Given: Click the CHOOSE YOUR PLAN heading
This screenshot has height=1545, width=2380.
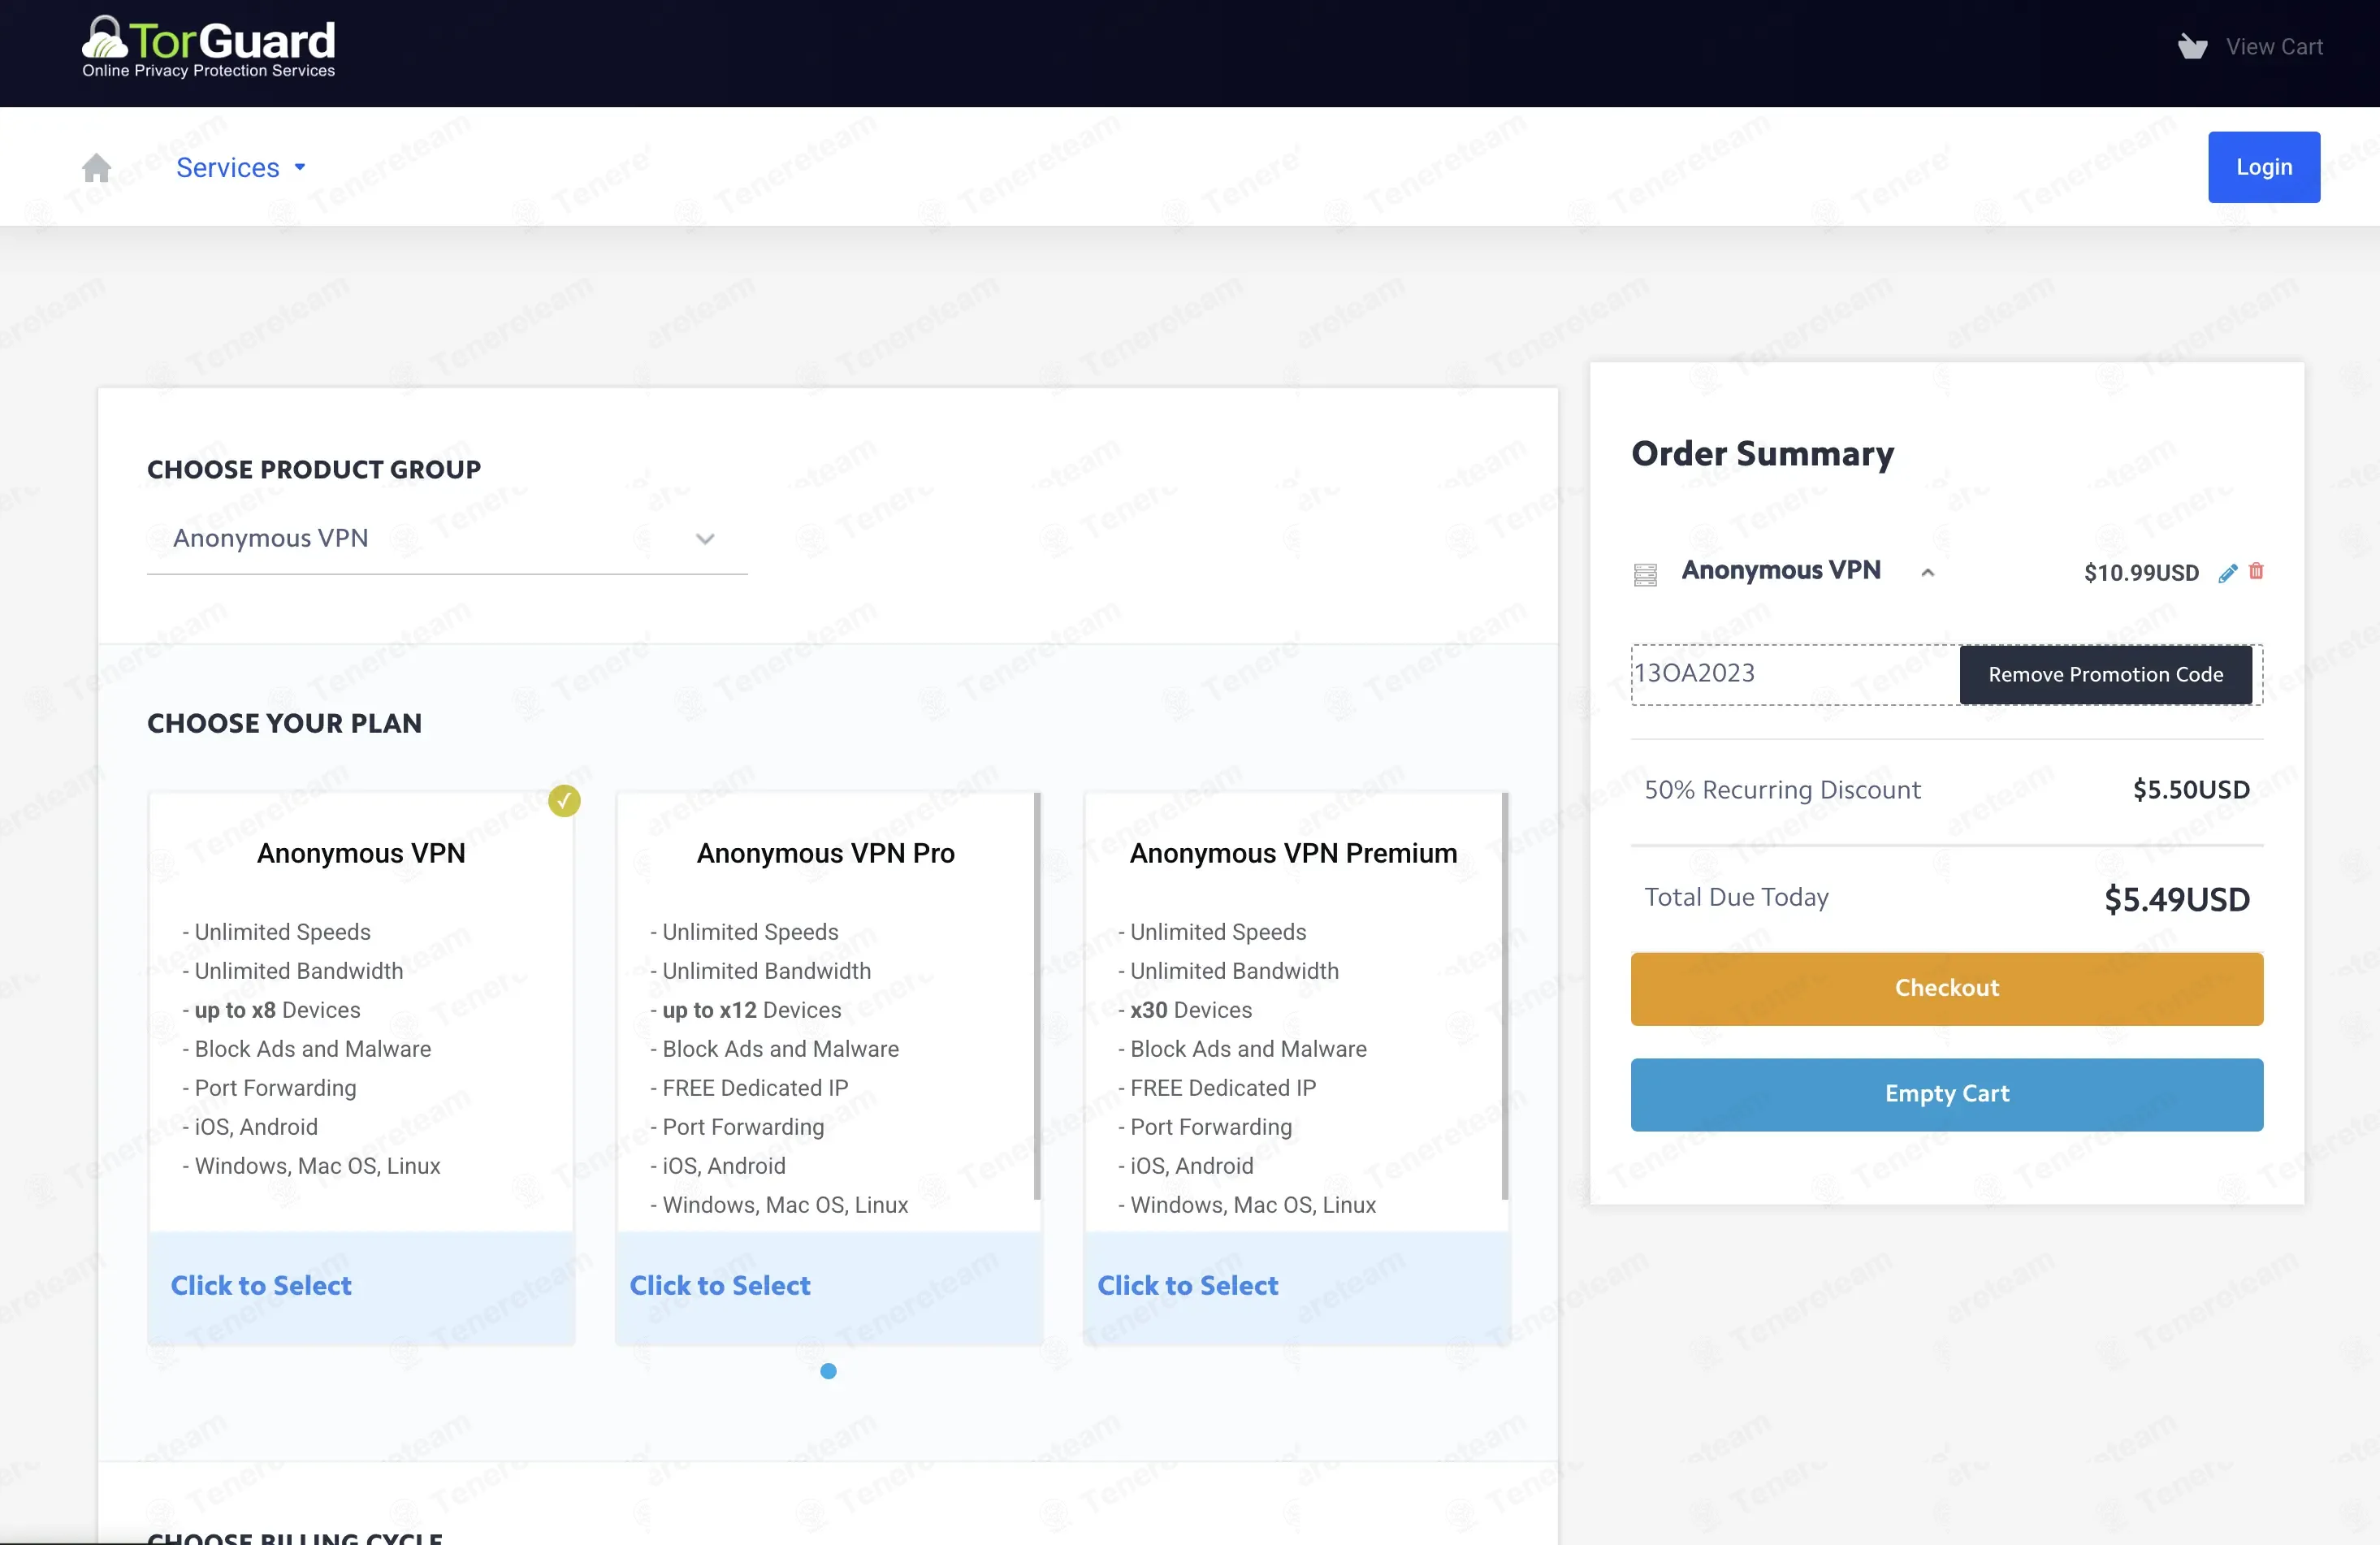Looking at the screenshot, I should click(x=284, y=723).
